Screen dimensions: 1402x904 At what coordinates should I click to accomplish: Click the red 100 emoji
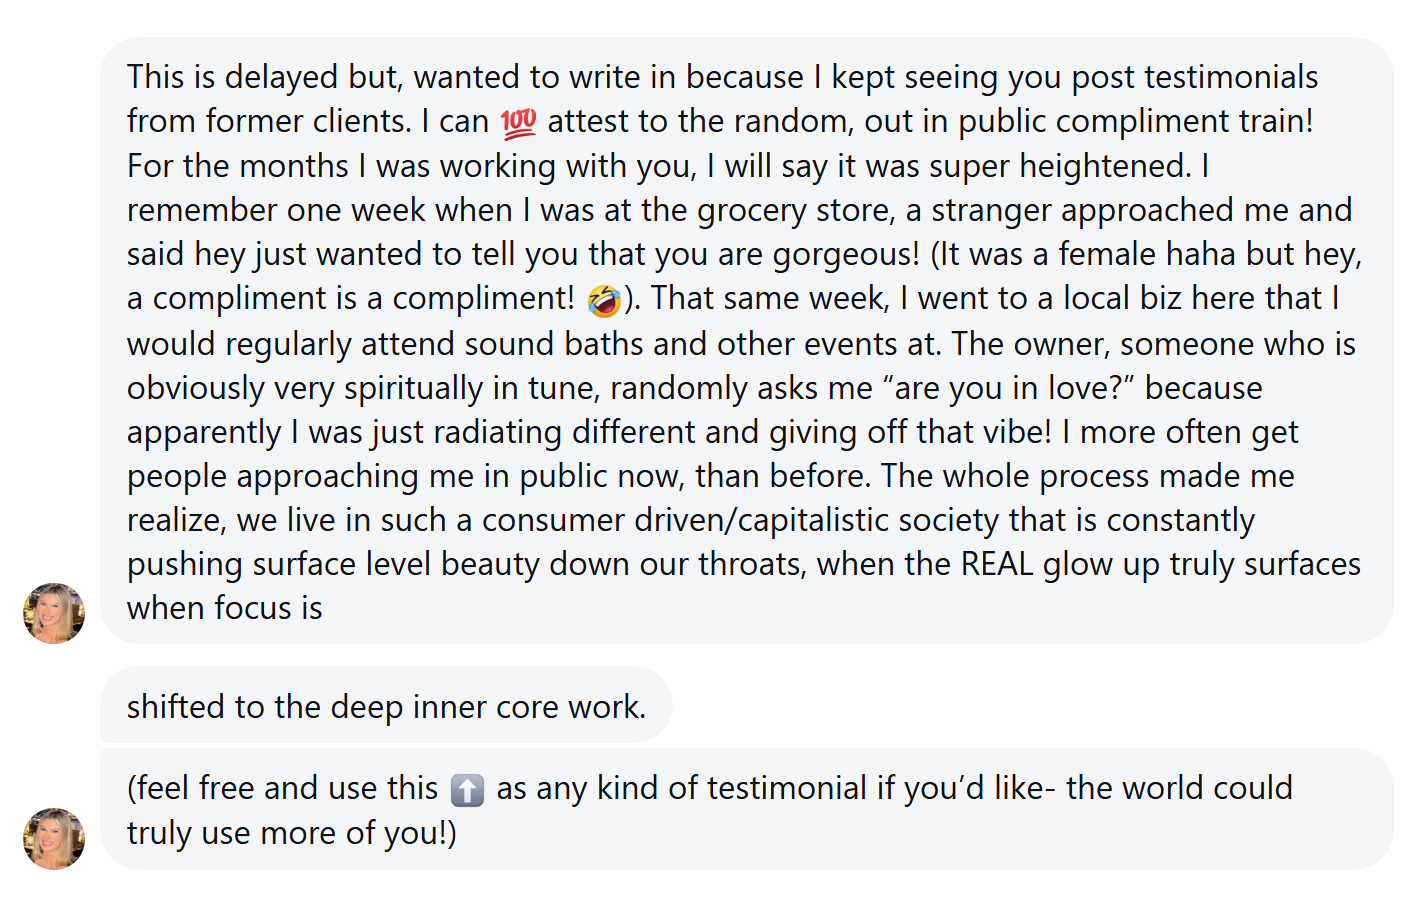tap(518, 122)
